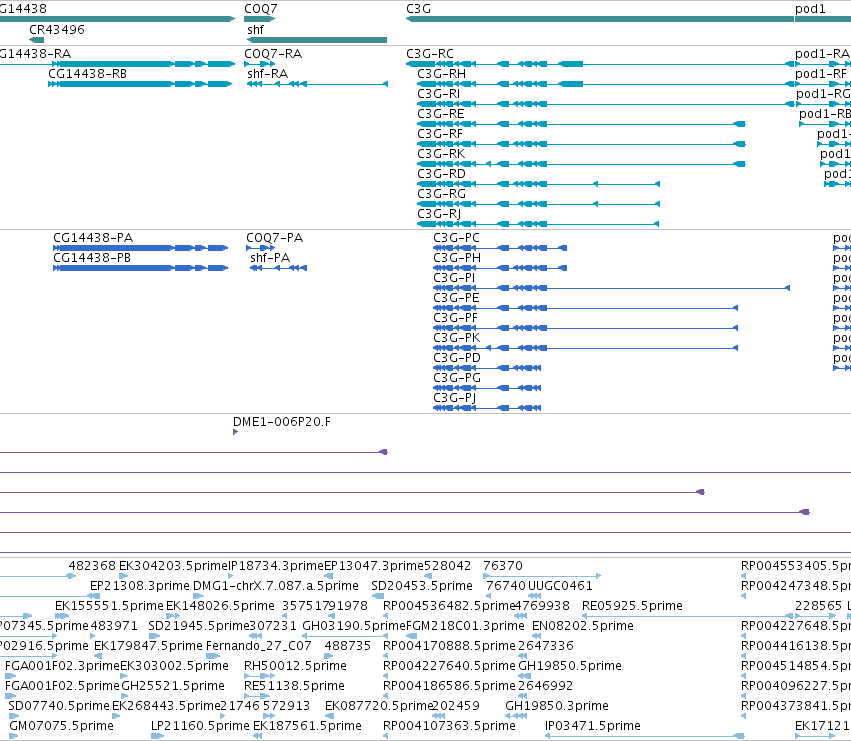This screenshot has width=851, height=741.
Task: Click the pod1-RF transcript label
Action: coord(821,73)
